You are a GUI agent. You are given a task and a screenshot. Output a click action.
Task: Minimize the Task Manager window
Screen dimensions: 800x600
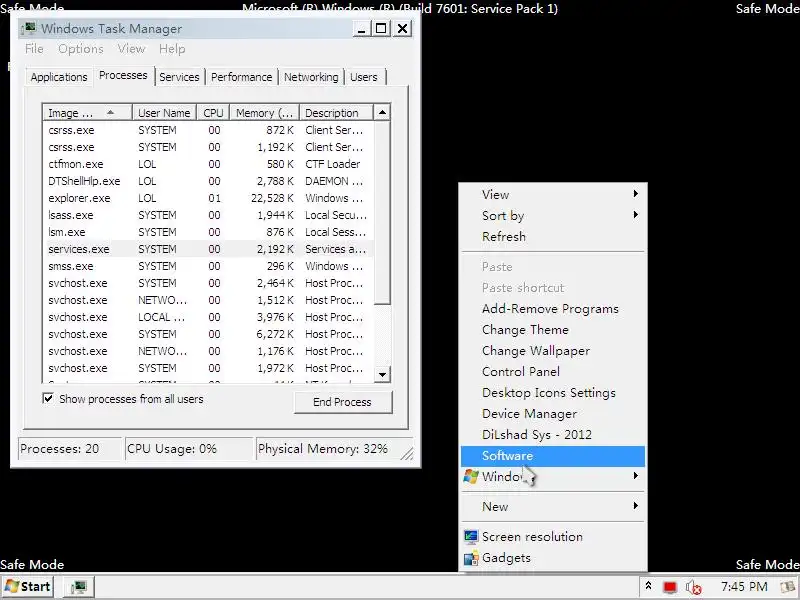[x=361, y=29]
